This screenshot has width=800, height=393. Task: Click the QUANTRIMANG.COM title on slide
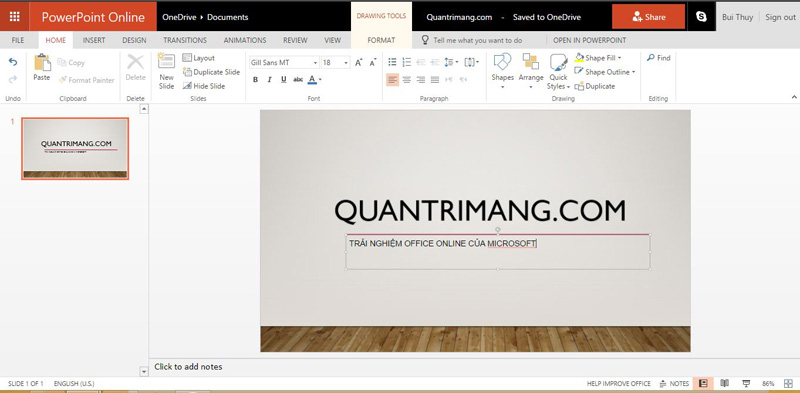click(x=480, y=211)
